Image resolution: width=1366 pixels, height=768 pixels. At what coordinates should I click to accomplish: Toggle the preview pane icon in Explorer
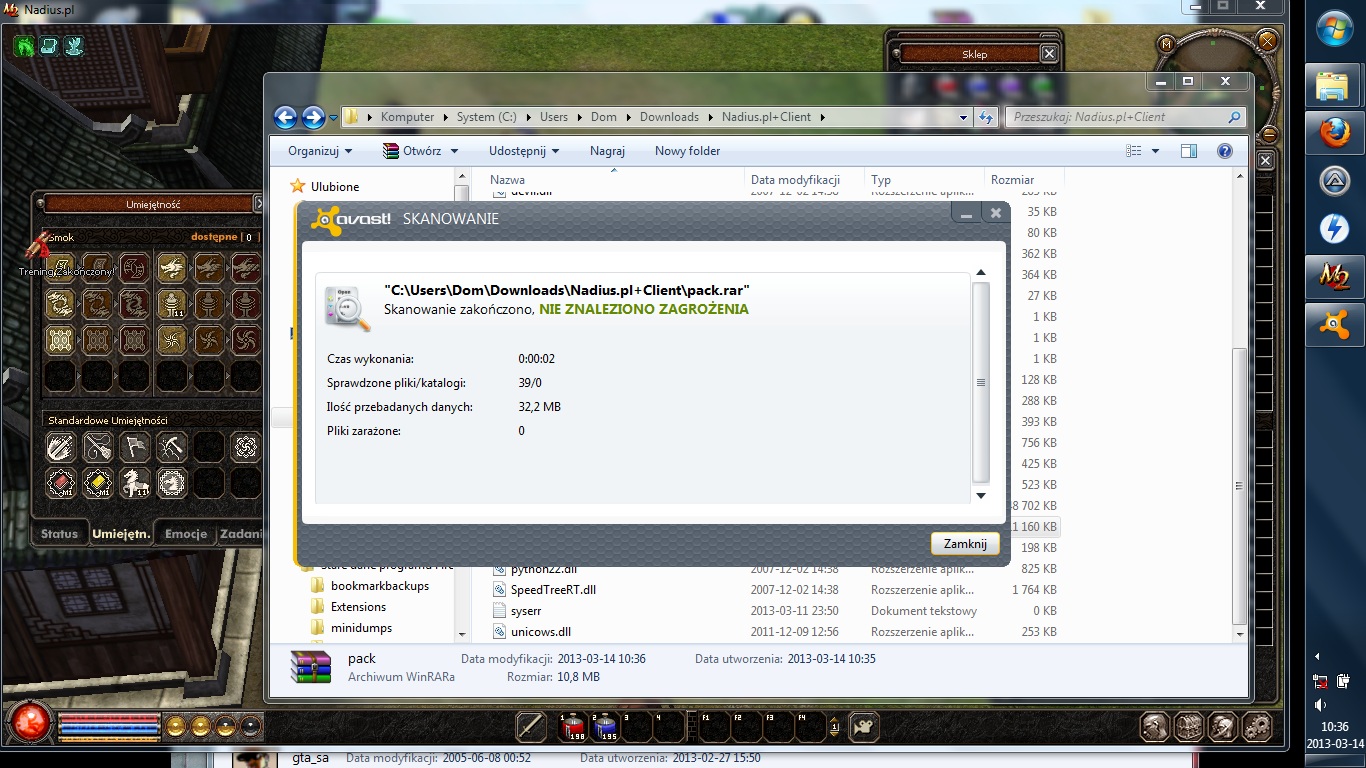click(1189, 151)
